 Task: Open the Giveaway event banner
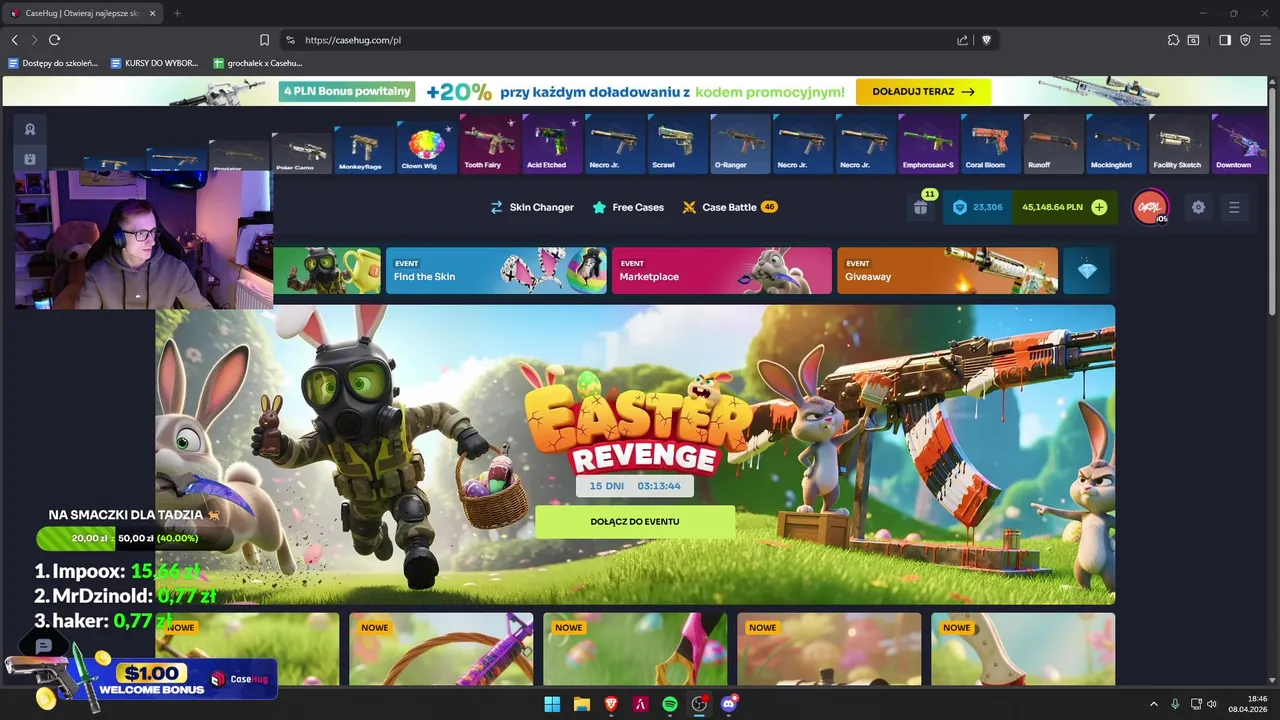947,270
